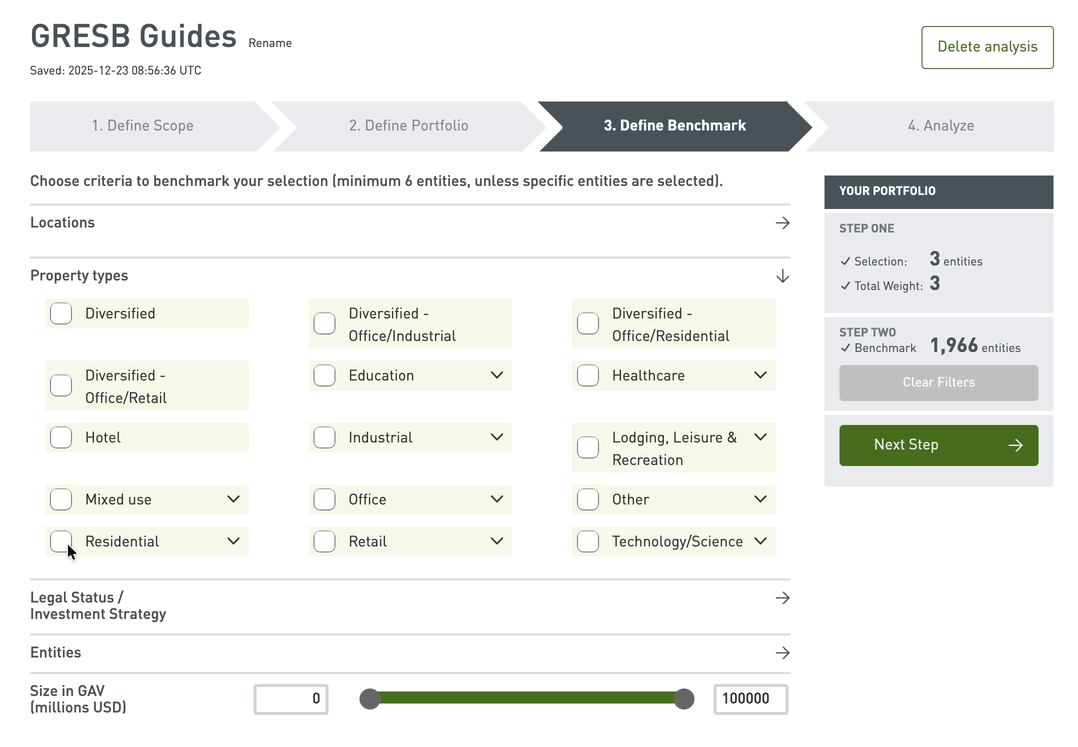Viewport: 1078px width, 747px height.
Task: Open the Mixed use dropdown chevron
Action: [233, 499]
